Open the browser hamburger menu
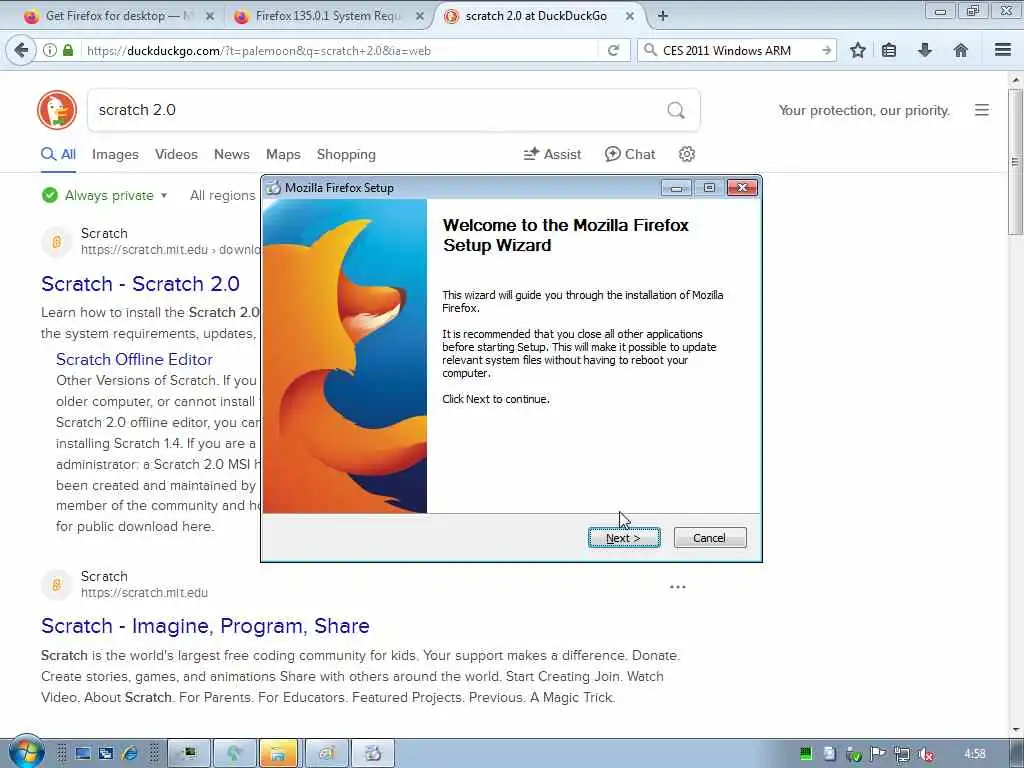This screenshot has height=768, width=1024. click(x=1003, y=50)
